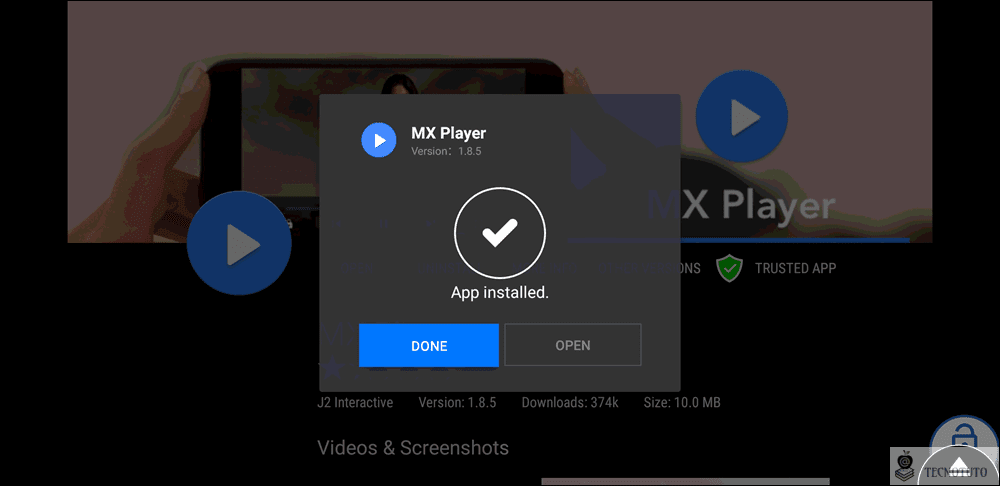Click the large MX Player banner title
1000x486 pixels.
742,206
